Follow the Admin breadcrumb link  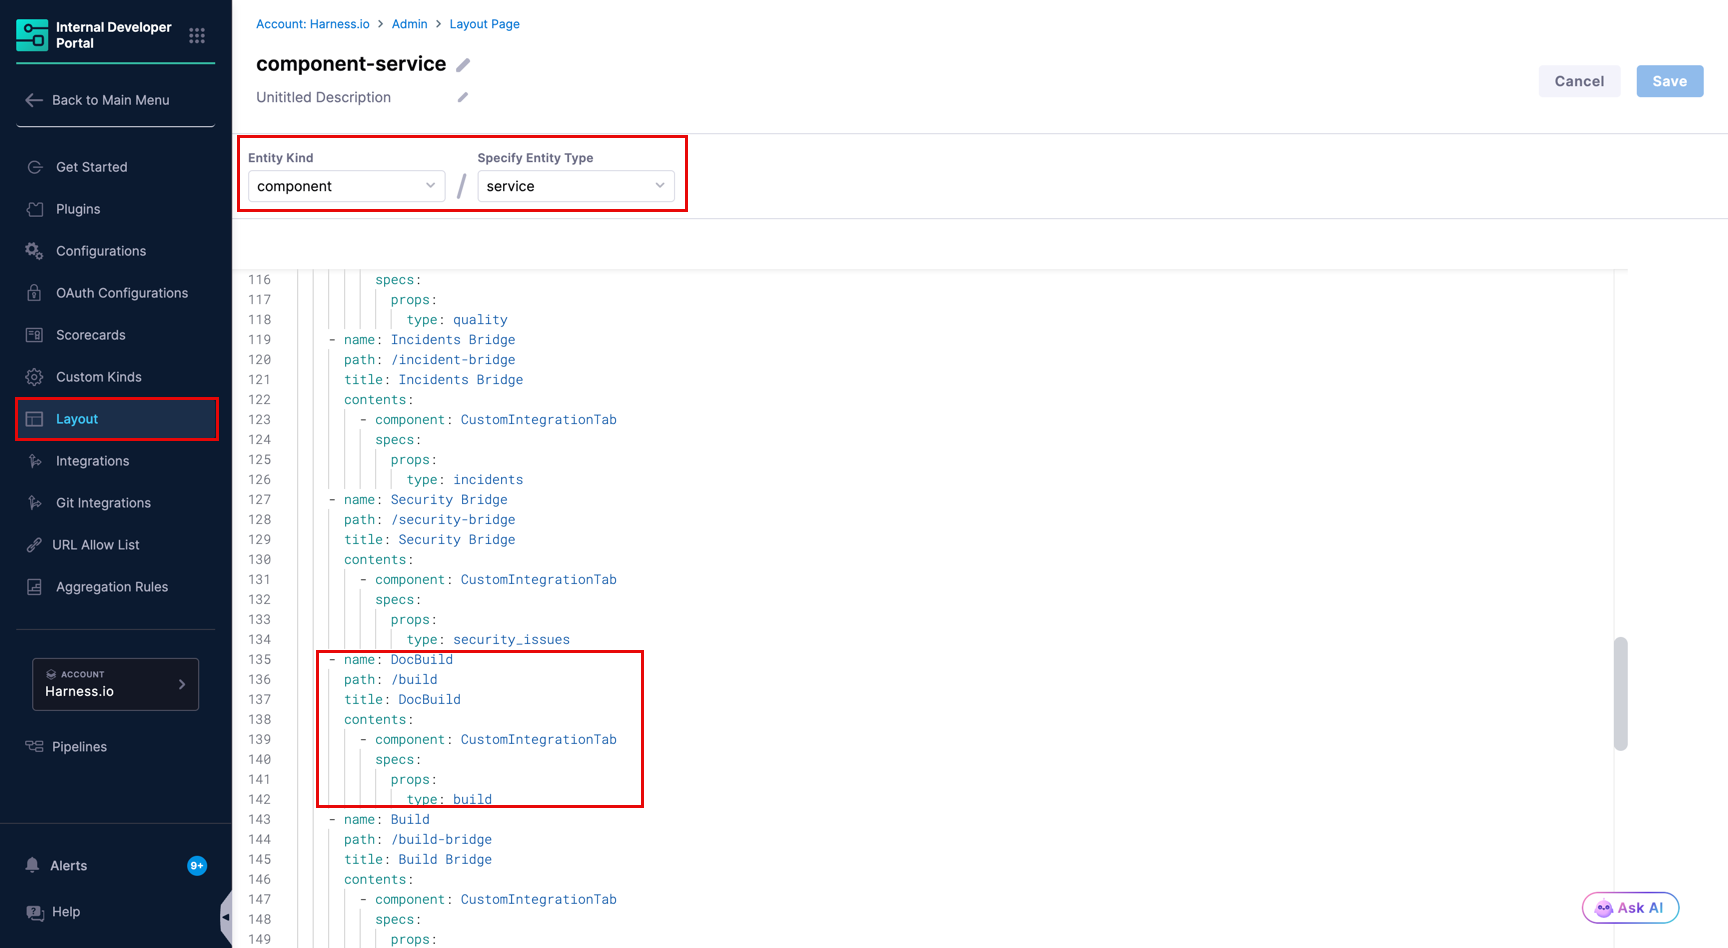click(410, 24)
